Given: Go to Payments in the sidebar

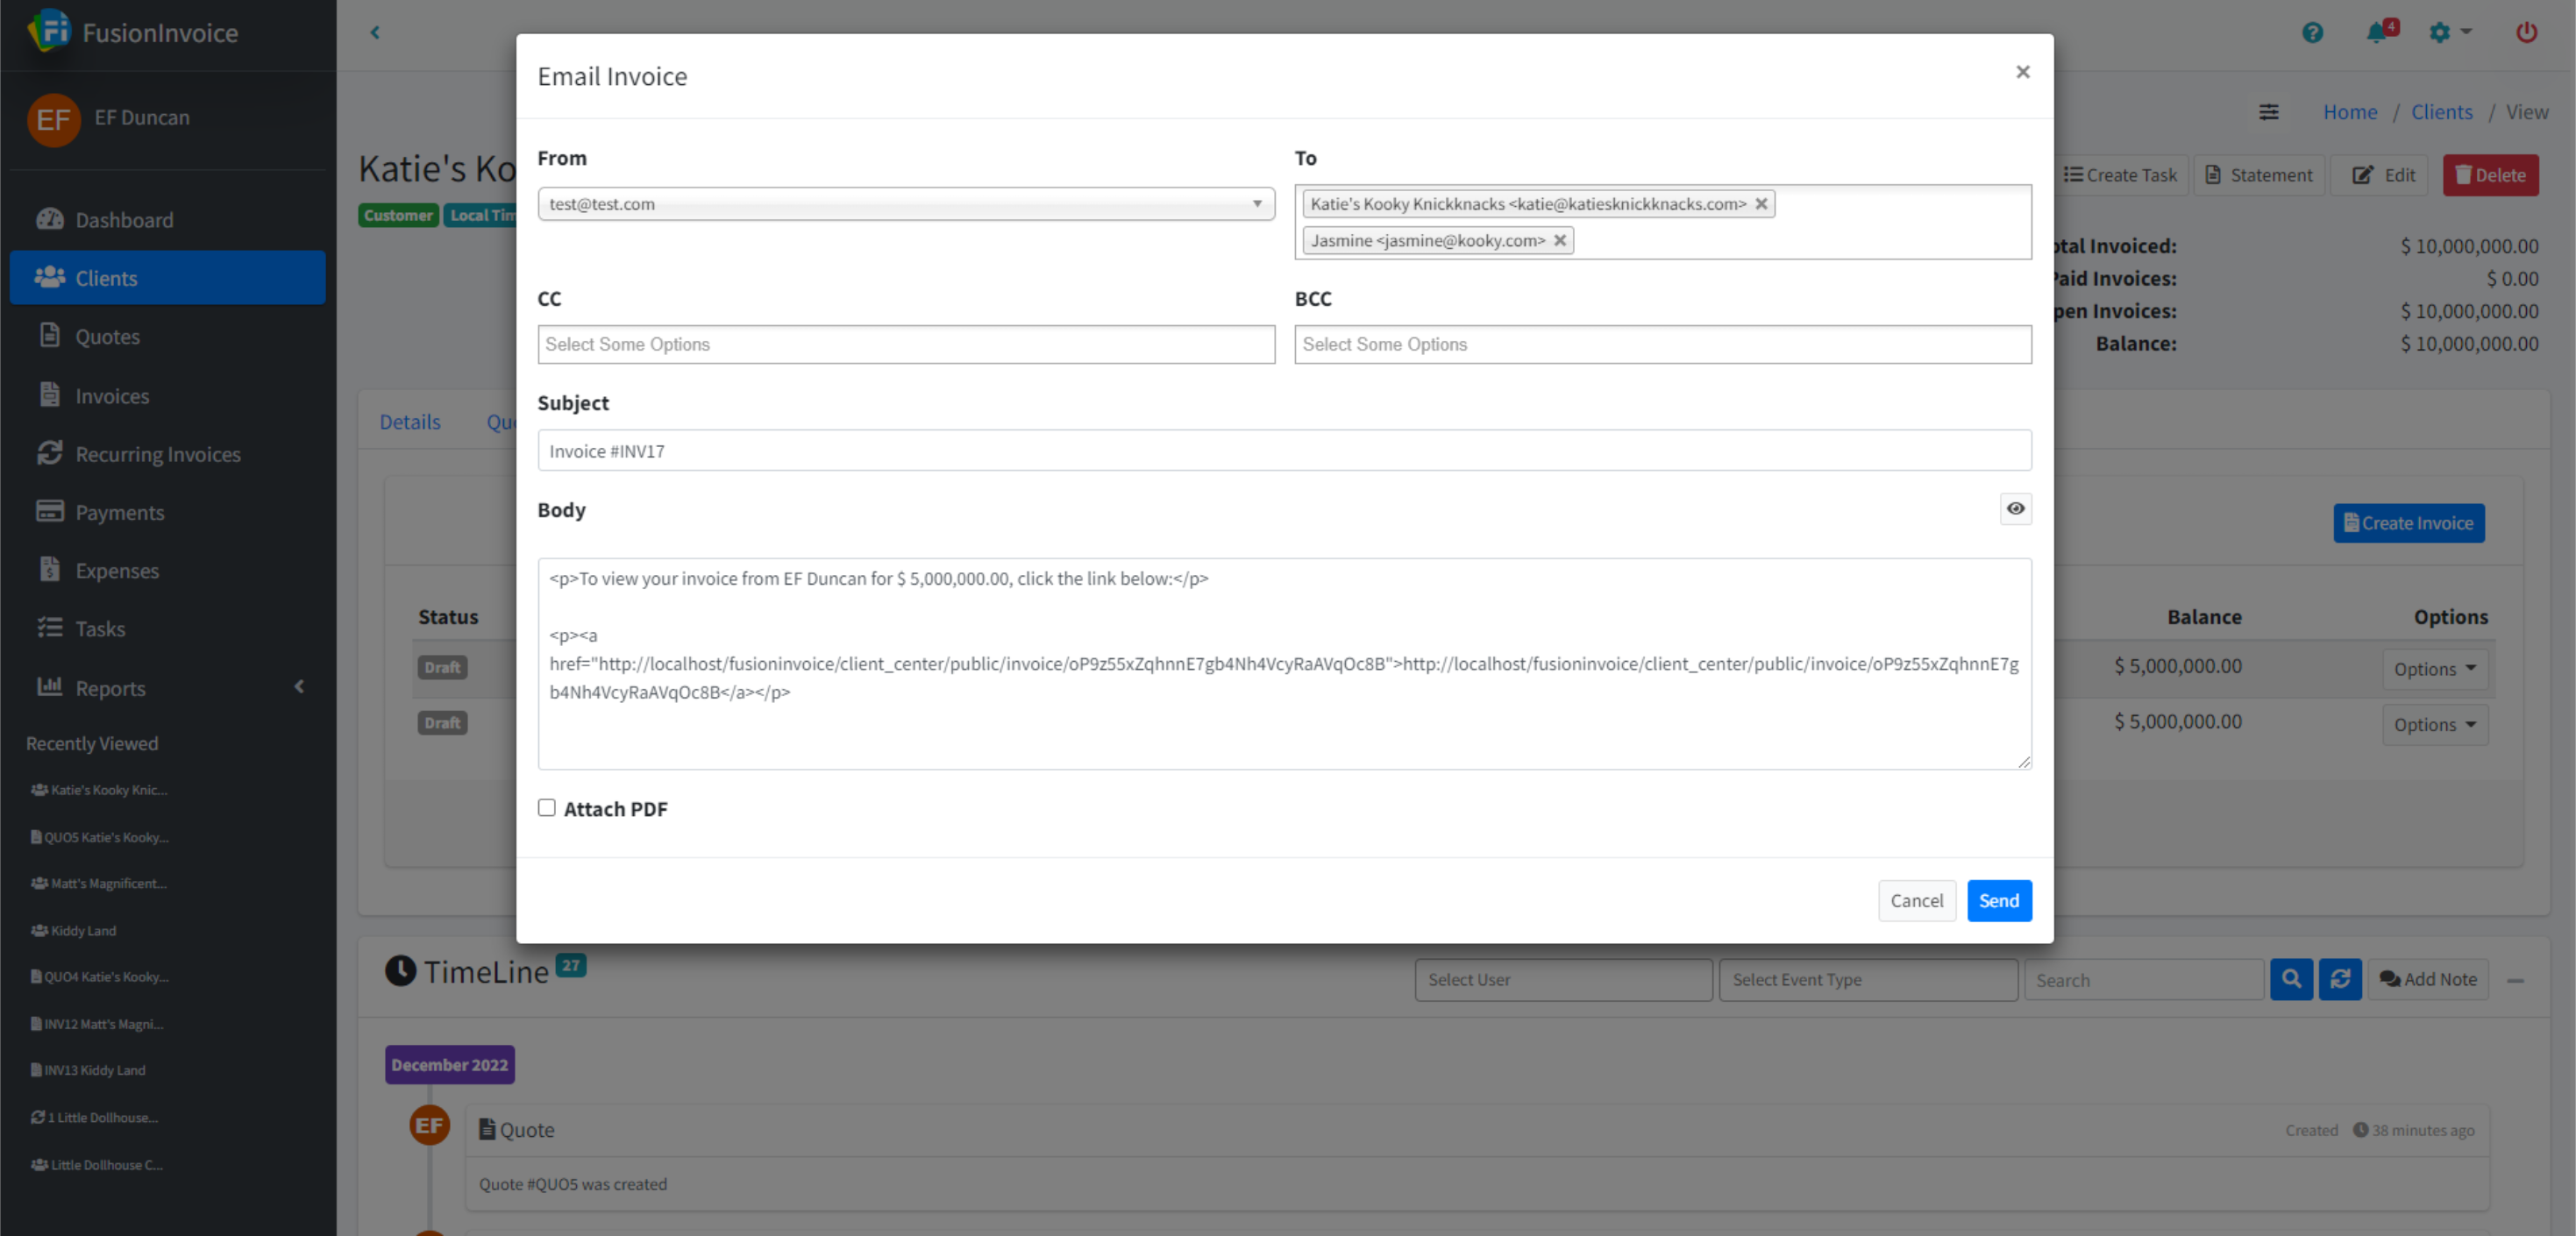Looking at the screenshot, I should tap(119, 513).
